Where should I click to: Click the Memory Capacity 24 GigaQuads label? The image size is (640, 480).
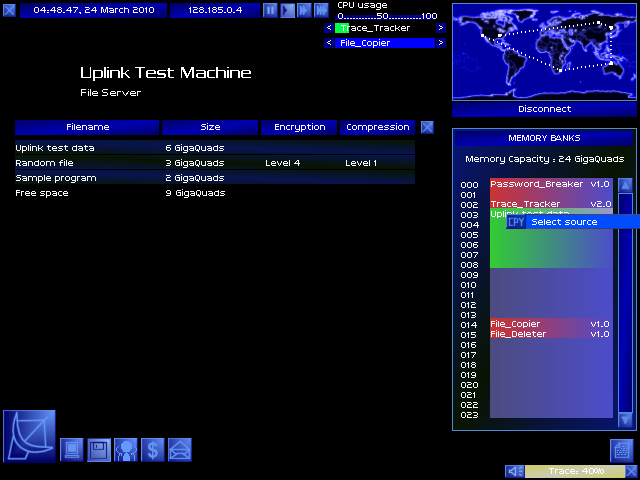point(544,159)
